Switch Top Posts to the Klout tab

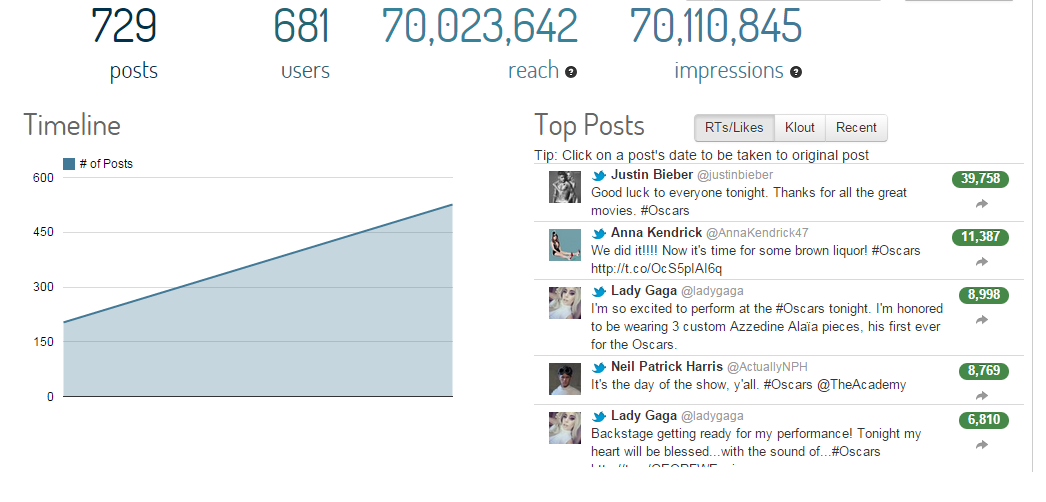pos(800,128)
